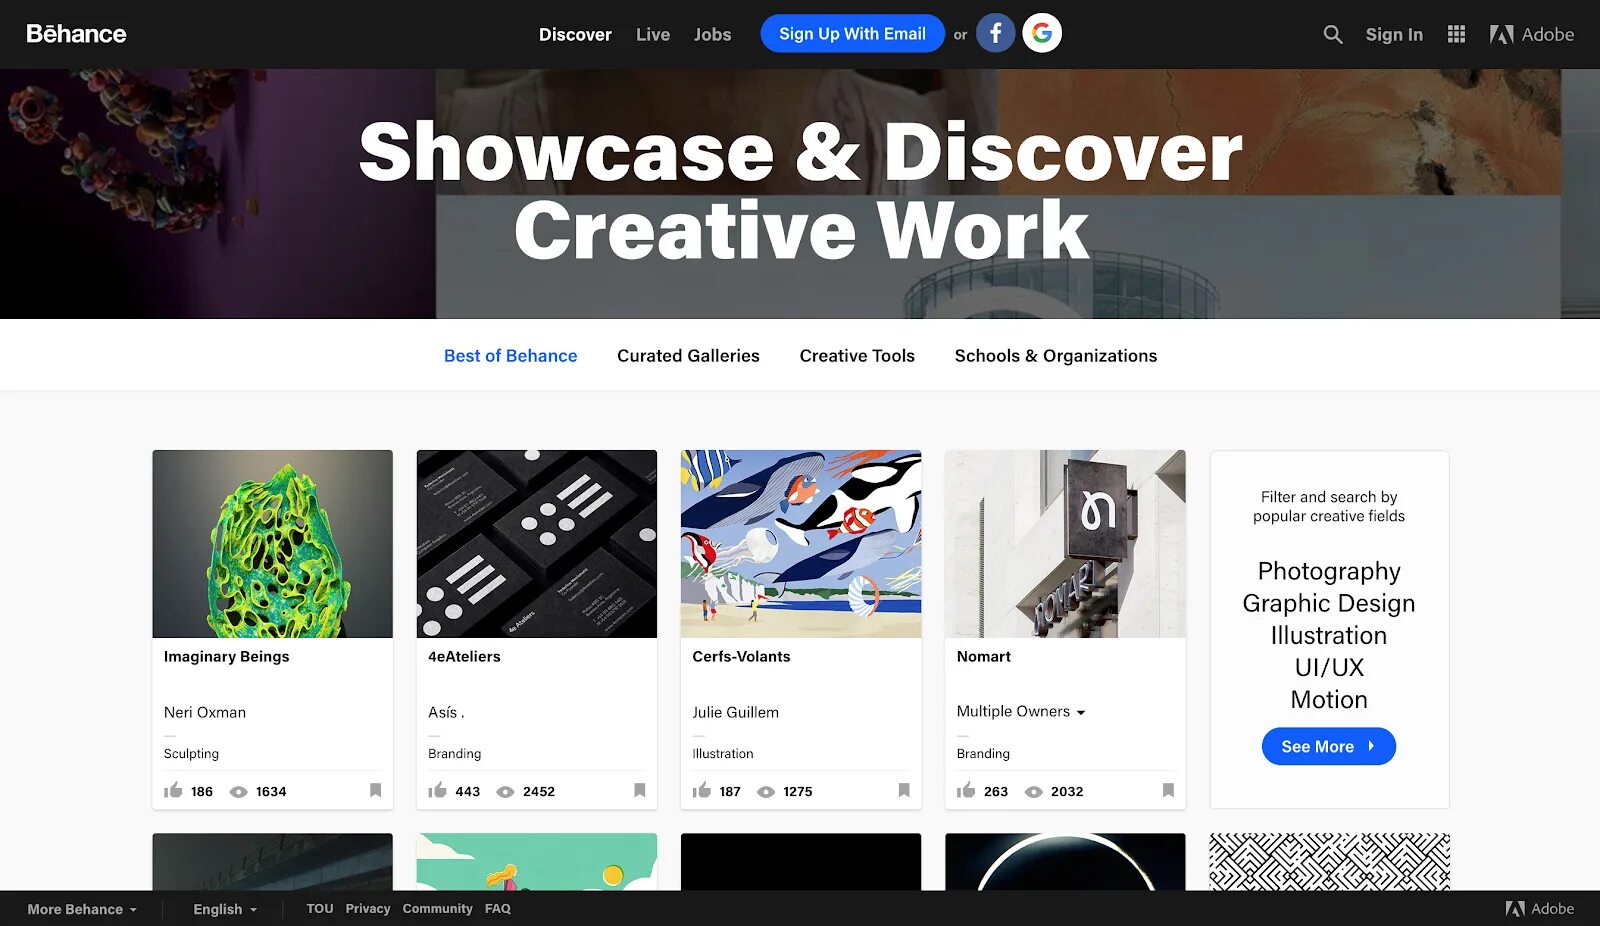The height and width of the screenshot is (926, 1600).
Task: Appreciate Imaginary Beings via thumbs-up icon
Action: [173, 790]
